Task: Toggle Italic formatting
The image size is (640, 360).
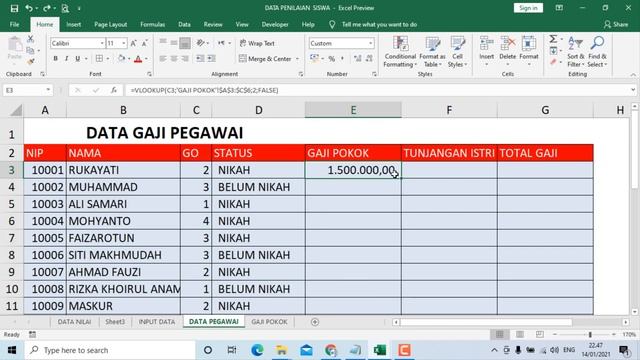Action: [x=67, y=59]
